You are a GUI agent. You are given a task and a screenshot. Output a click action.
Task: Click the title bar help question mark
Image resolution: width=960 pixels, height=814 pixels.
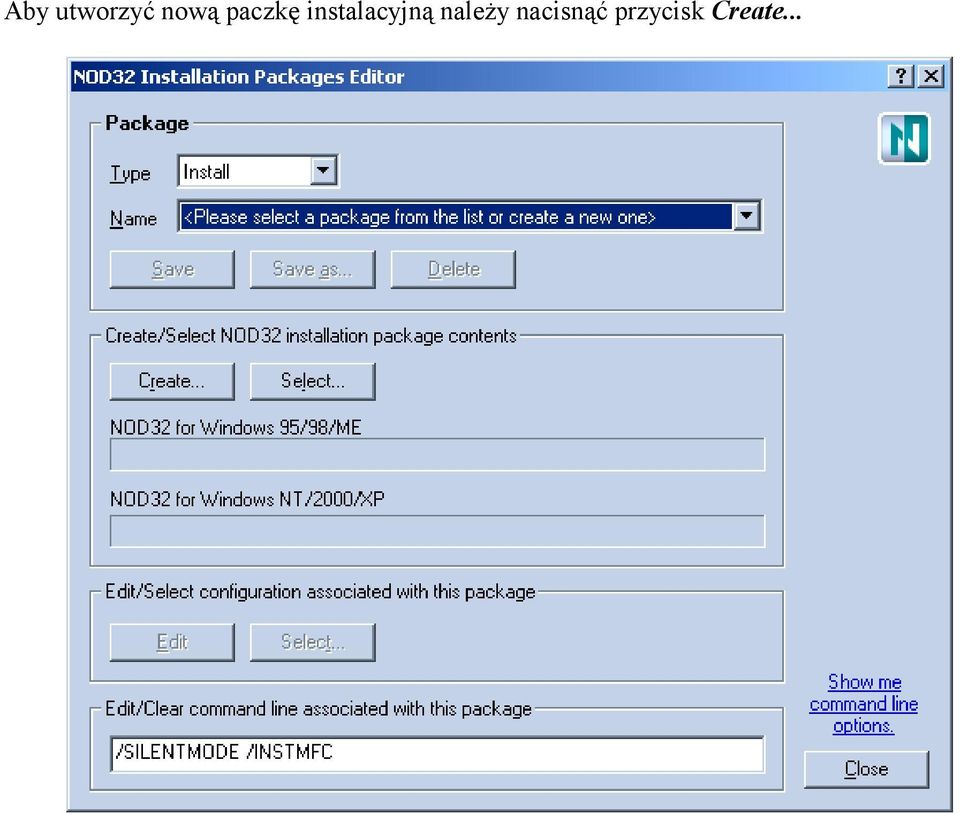point(900,77)
